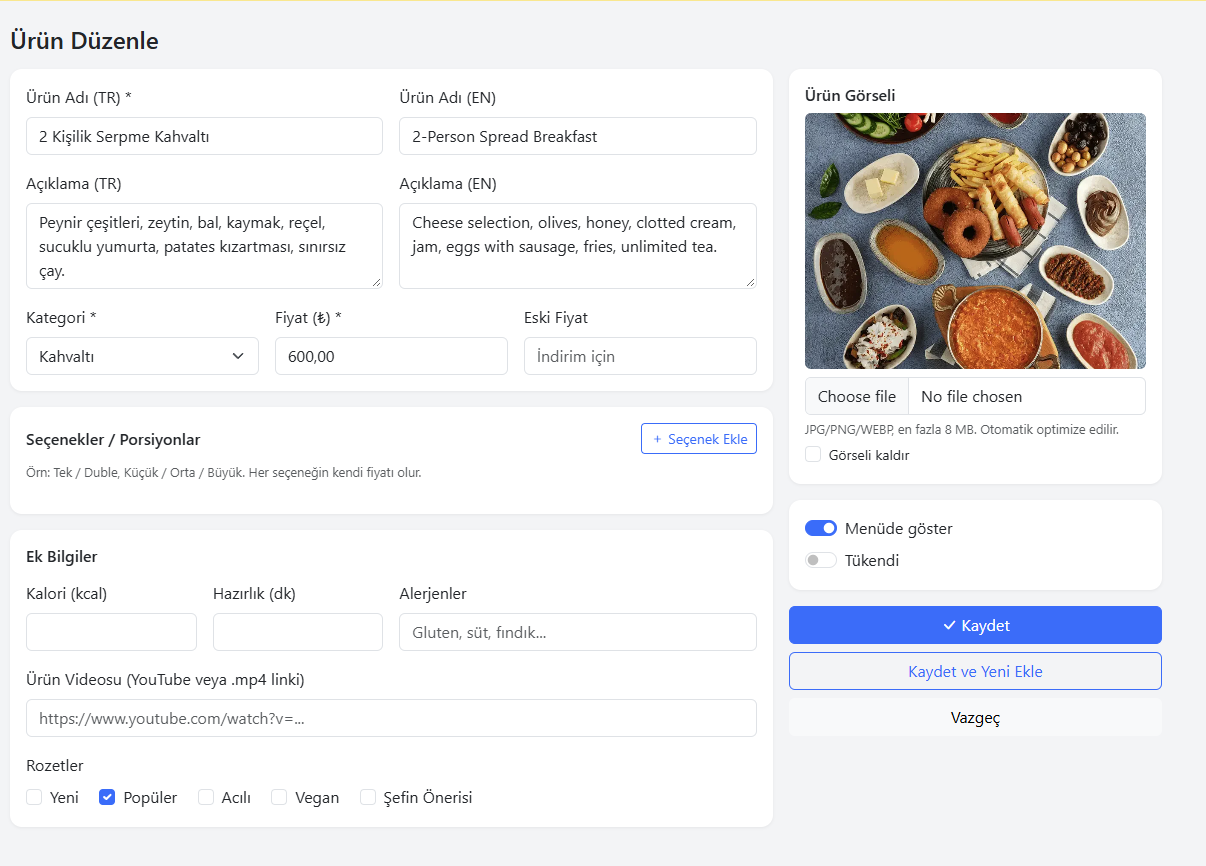Uncheck the Popüler badge checkbox

coord(107,797)
